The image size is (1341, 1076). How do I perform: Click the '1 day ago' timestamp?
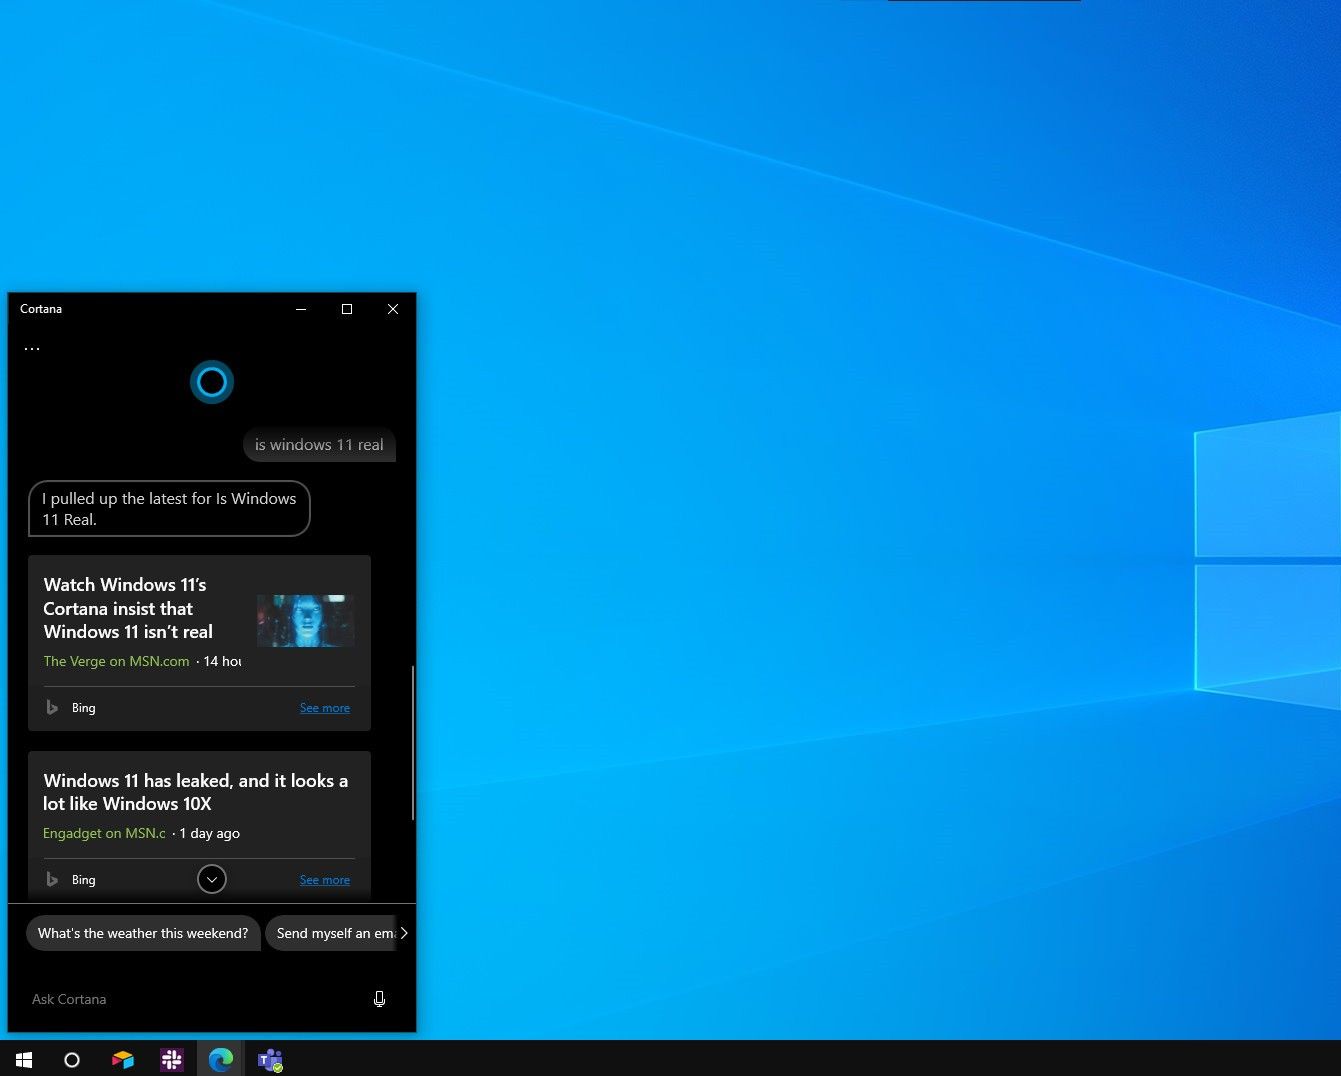click(210, 833)
